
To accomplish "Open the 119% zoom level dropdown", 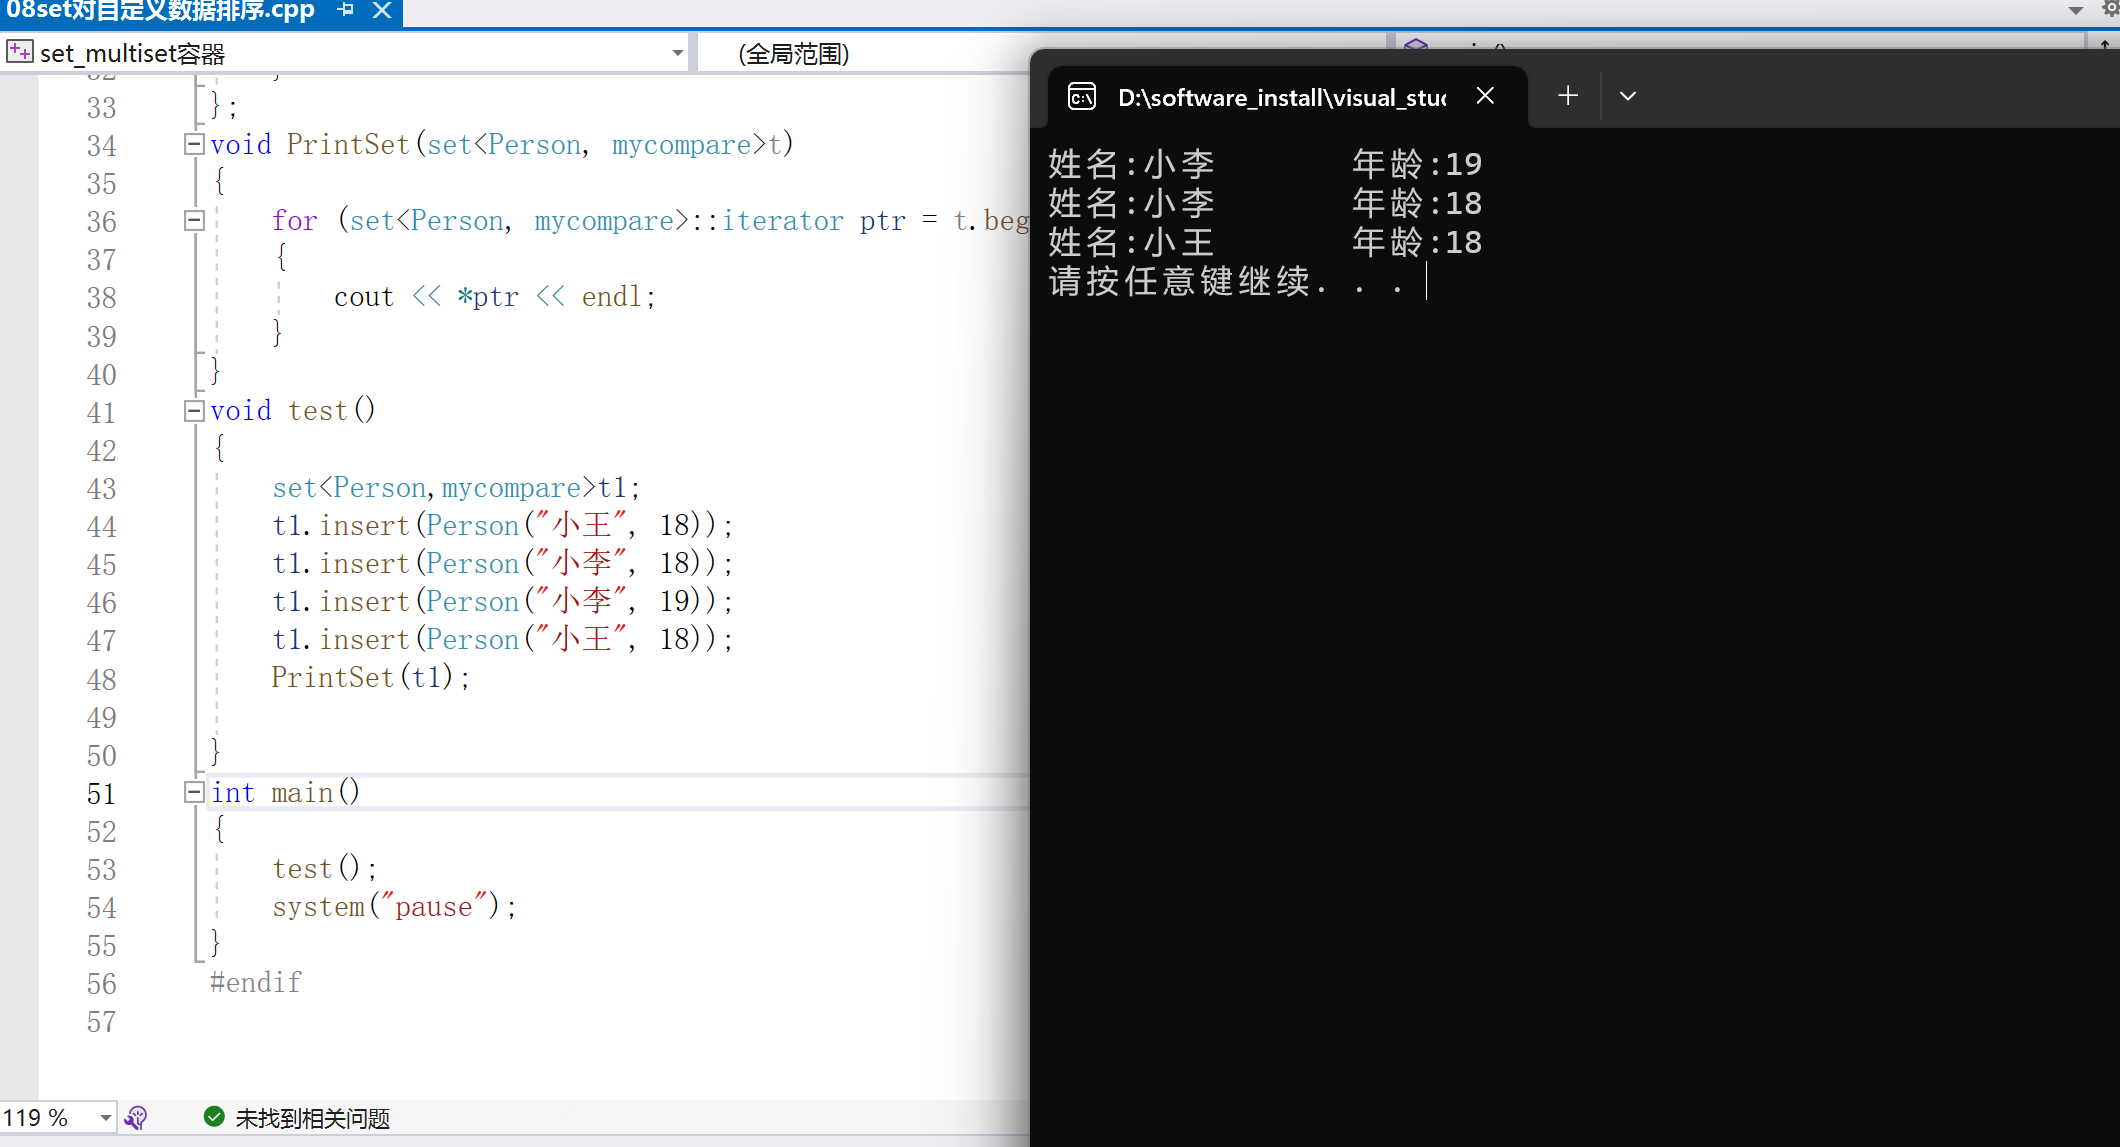I will [104, 1117].
